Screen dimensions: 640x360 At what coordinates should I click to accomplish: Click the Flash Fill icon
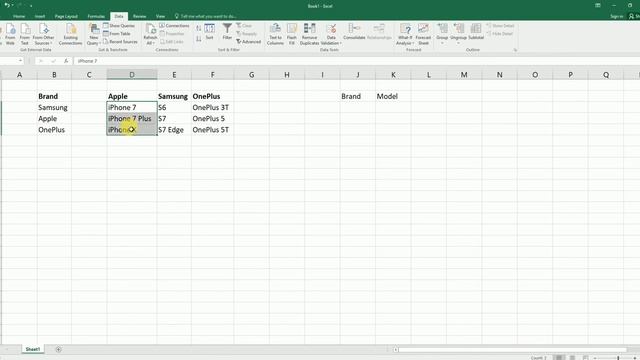point(292,33)
